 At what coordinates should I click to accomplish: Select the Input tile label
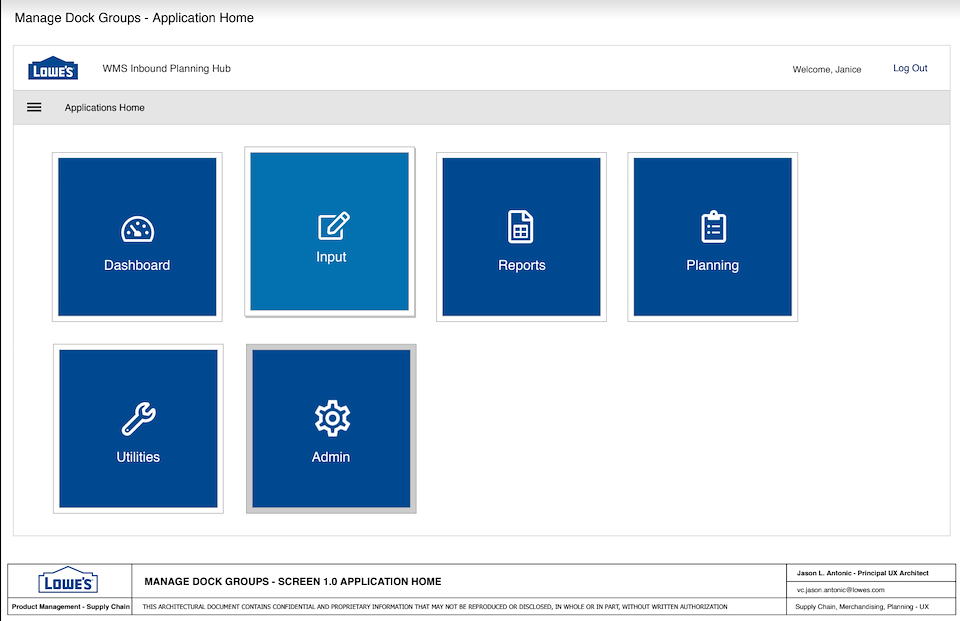tap(331, 257)
